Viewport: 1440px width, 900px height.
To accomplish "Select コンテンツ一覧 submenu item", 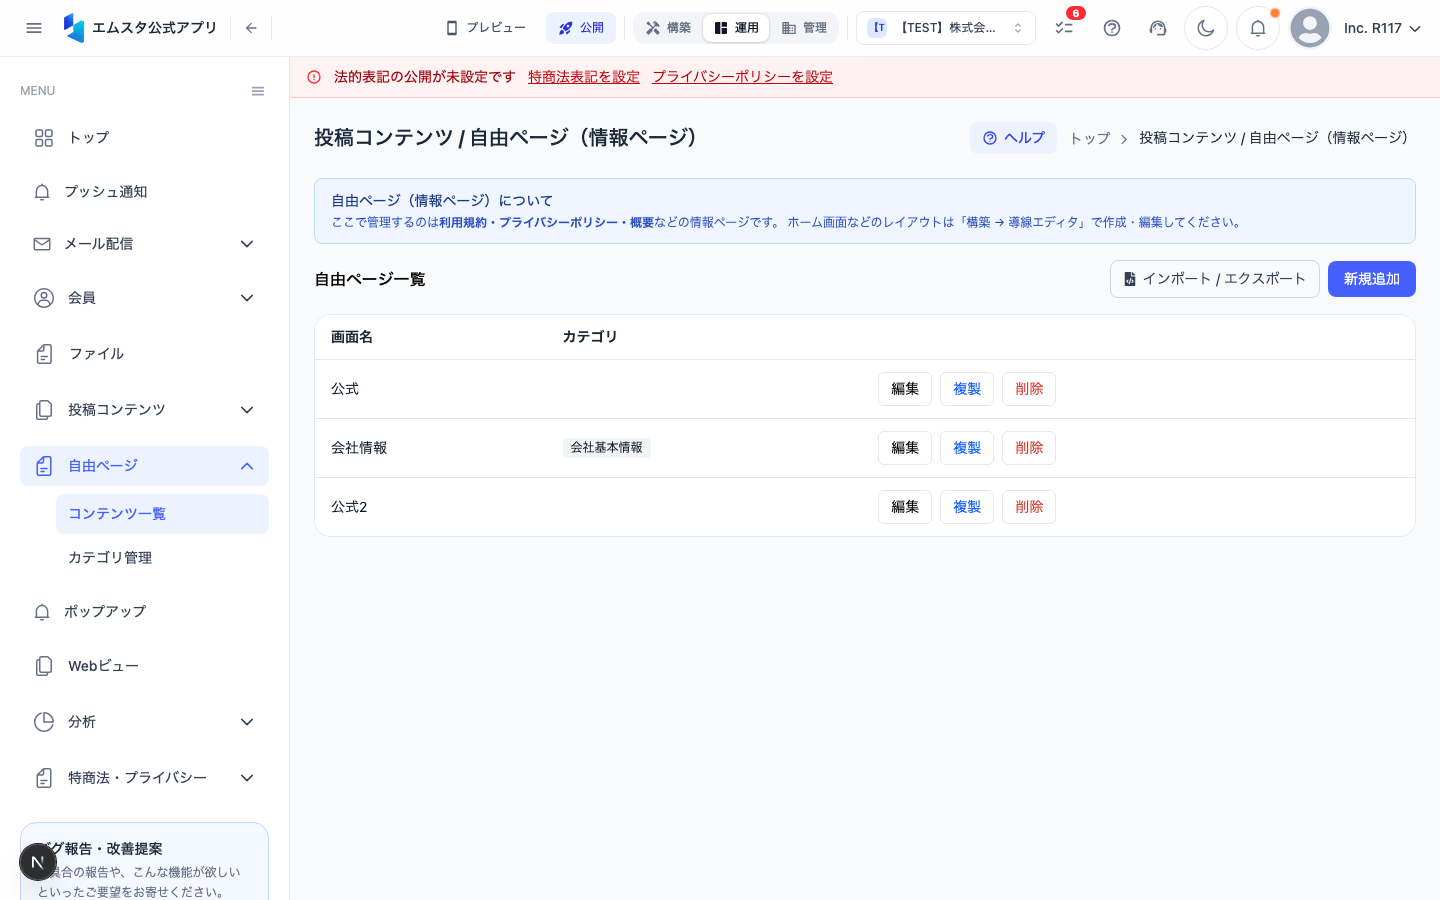I will [162, 514].
